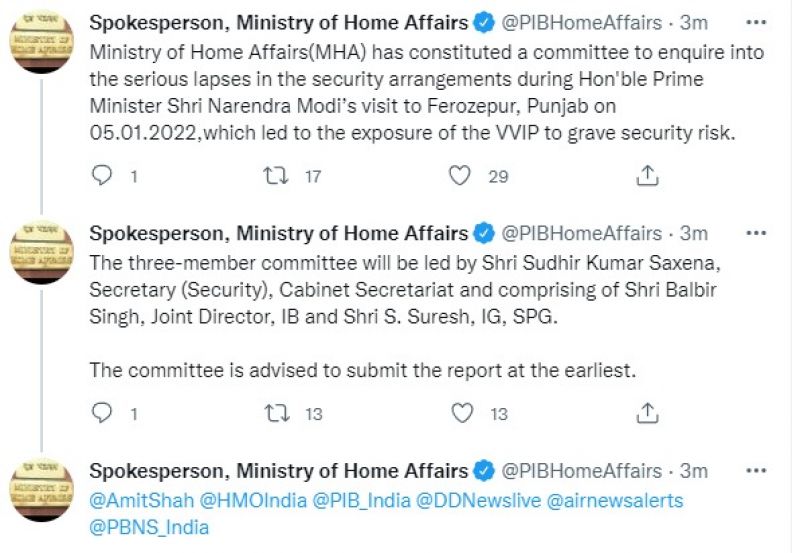Share the first tweet about Ferozepur visit
The image size is (800, 553).
coord(647,176)
